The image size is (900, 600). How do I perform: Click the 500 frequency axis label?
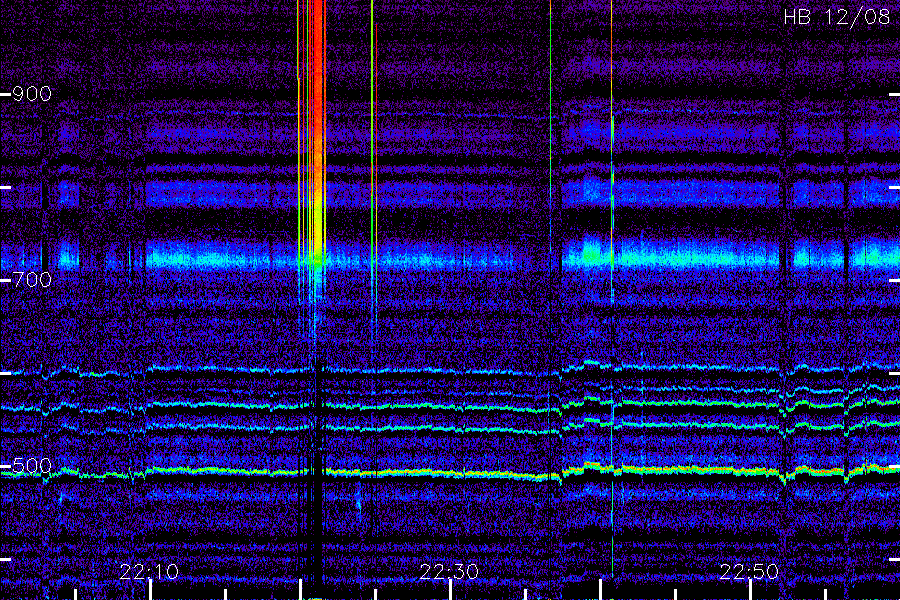tap(32, 466)
